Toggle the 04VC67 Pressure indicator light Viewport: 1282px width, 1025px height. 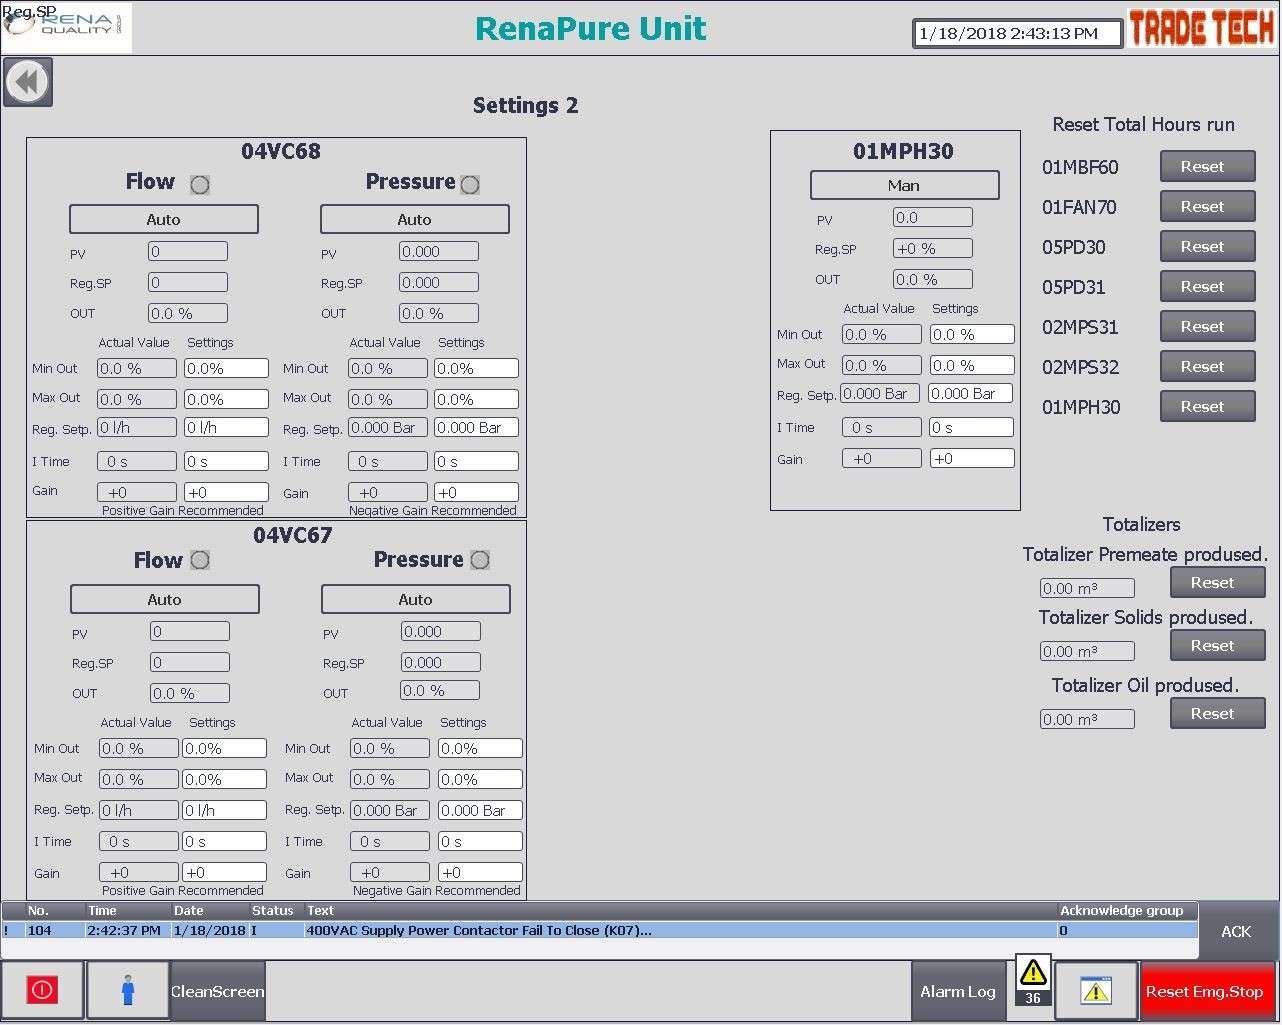pos(480,560)
